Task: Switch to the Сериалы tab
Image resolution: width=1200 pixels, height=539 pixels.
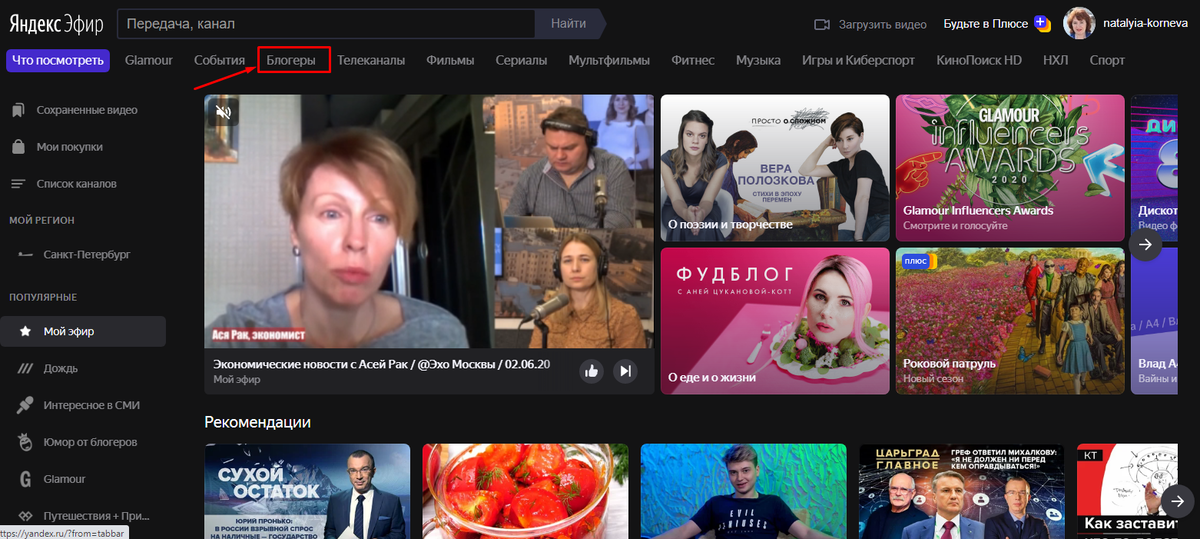Action: [521, 60]
